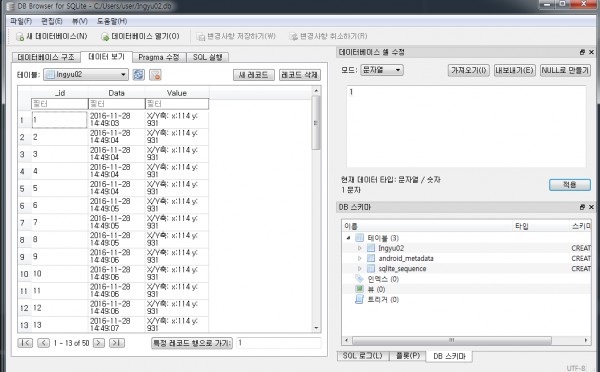The height and width of the screenshot is (372, 600).
Task: Click the schema panel horizontal scrollbar
Action: tap(452, 340)
